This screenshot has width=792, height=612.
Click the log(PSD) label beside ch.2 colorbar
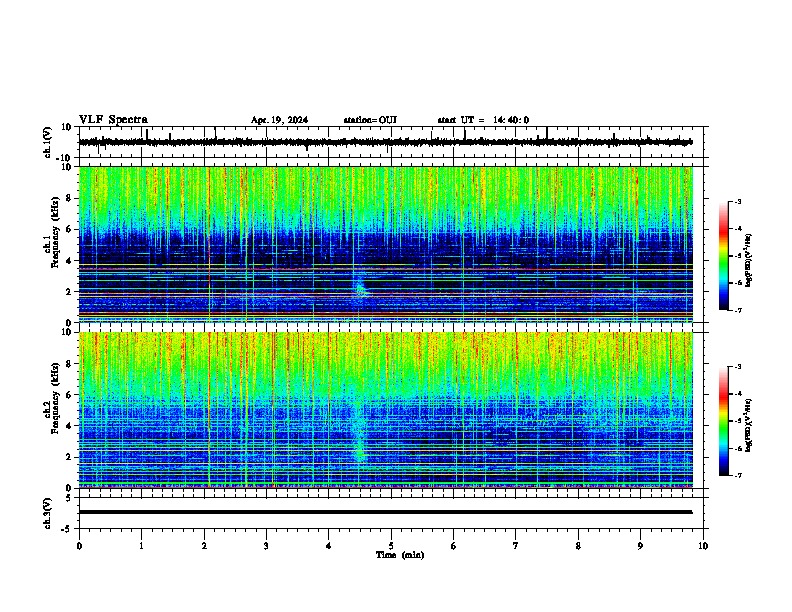(x=749, y=425)
